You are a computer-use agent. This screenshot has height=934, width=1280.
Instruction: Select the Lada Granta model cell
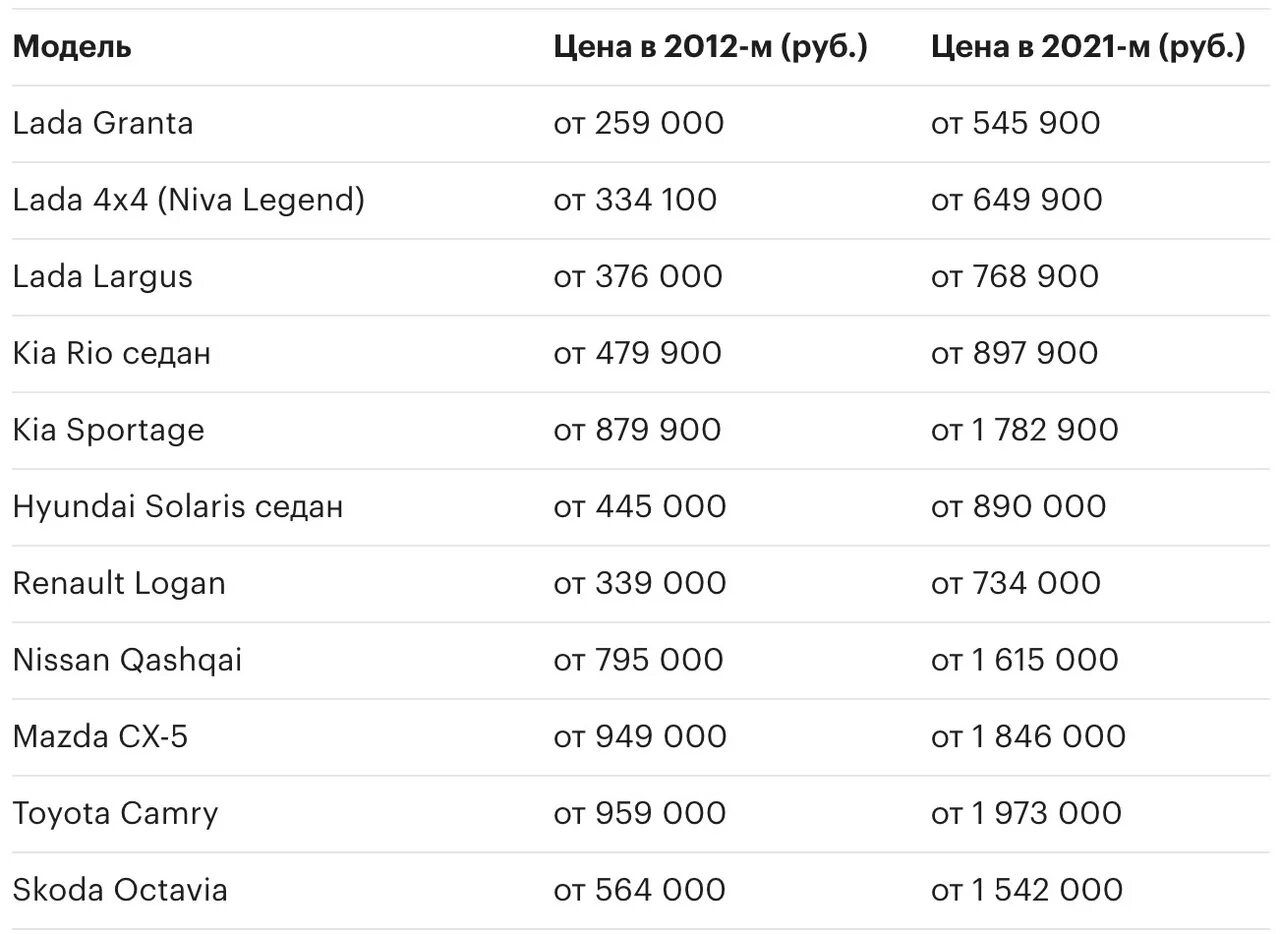pyautogui.click(x=103, y=123)
